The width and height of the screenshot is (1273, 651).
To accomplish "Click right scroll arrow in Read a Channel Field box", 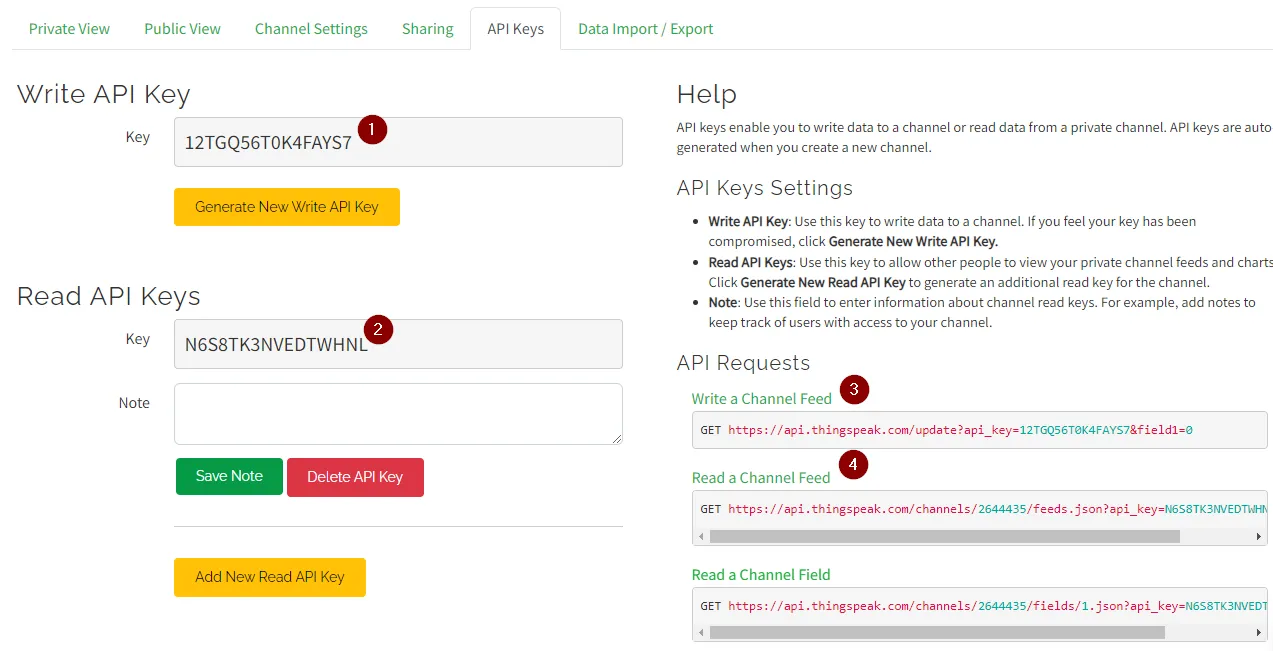I will coord(1259,632).
